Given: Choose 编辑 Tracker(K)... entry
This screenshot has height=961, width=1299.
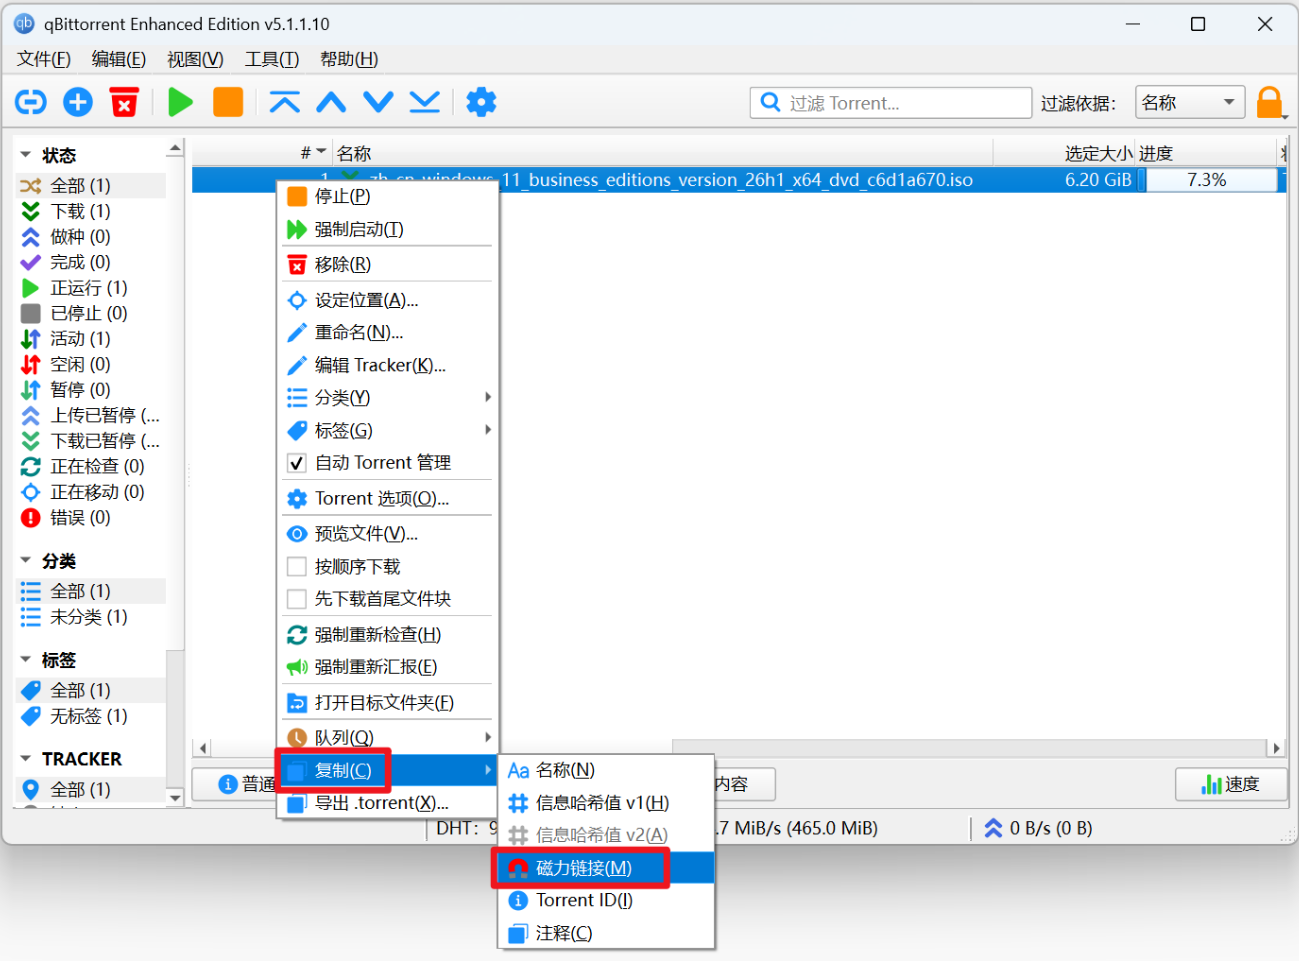Looking at the screenshot, I should (x=388, y=365).
